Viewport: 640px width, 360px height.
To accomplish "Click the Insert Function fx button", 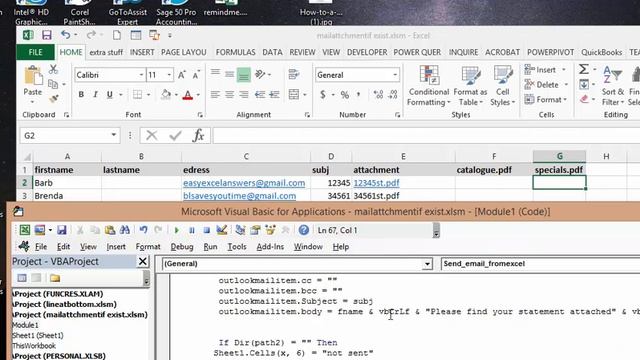I will 198,135.
